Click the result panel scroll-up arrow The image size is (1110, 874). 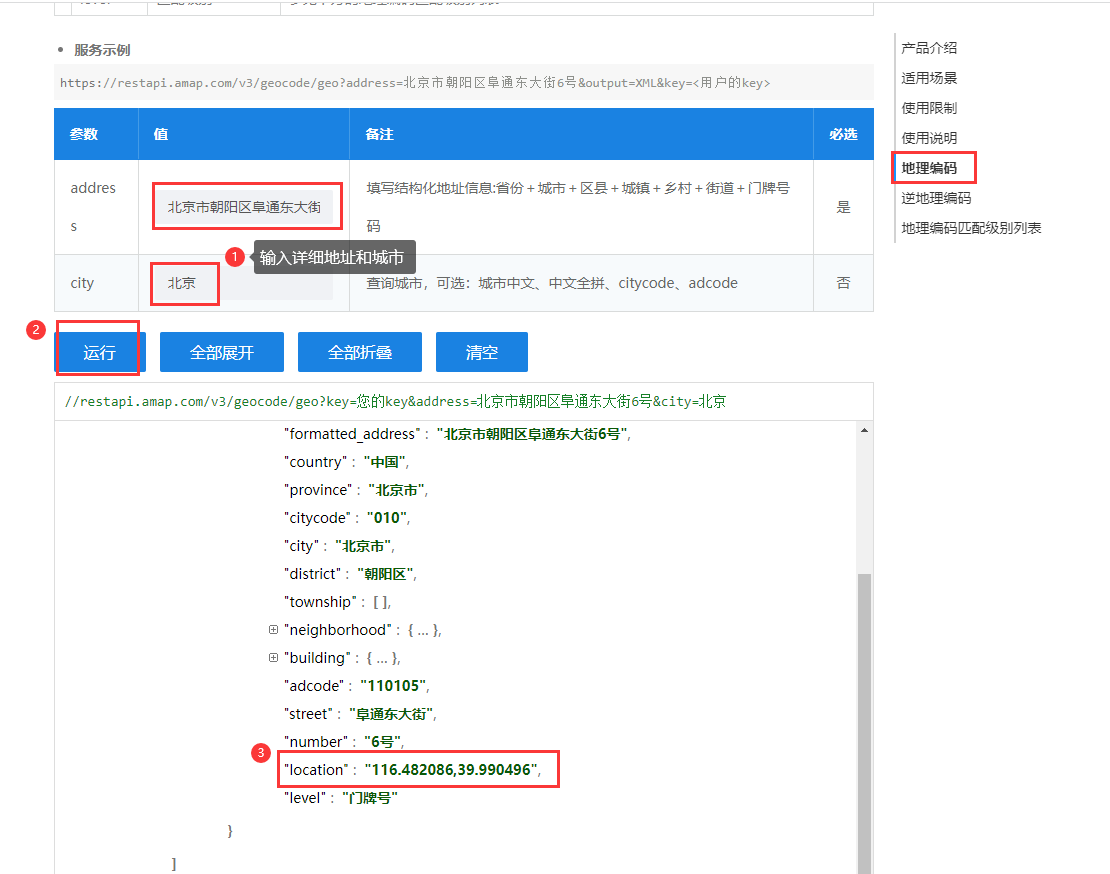coord(864,430)
